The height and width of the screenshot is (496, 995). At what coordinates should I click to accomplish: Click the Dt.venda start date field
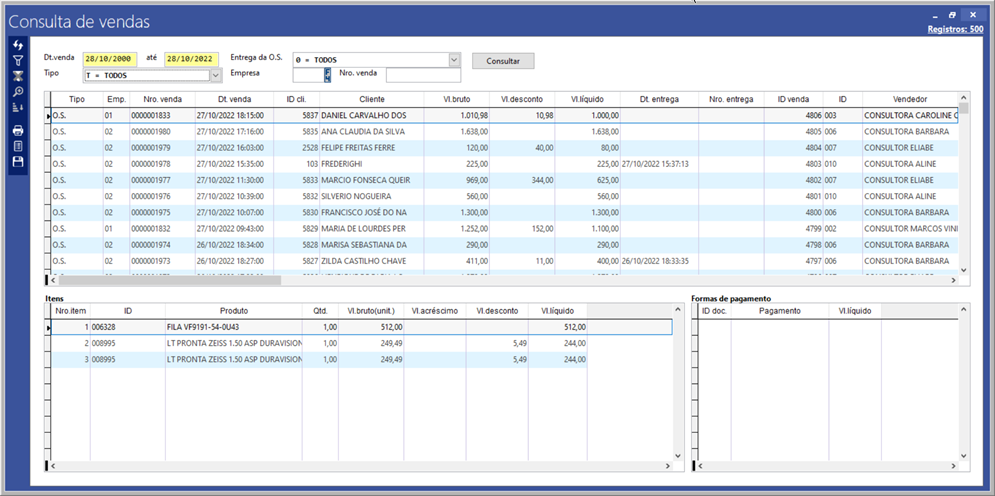tap(110, 59)
